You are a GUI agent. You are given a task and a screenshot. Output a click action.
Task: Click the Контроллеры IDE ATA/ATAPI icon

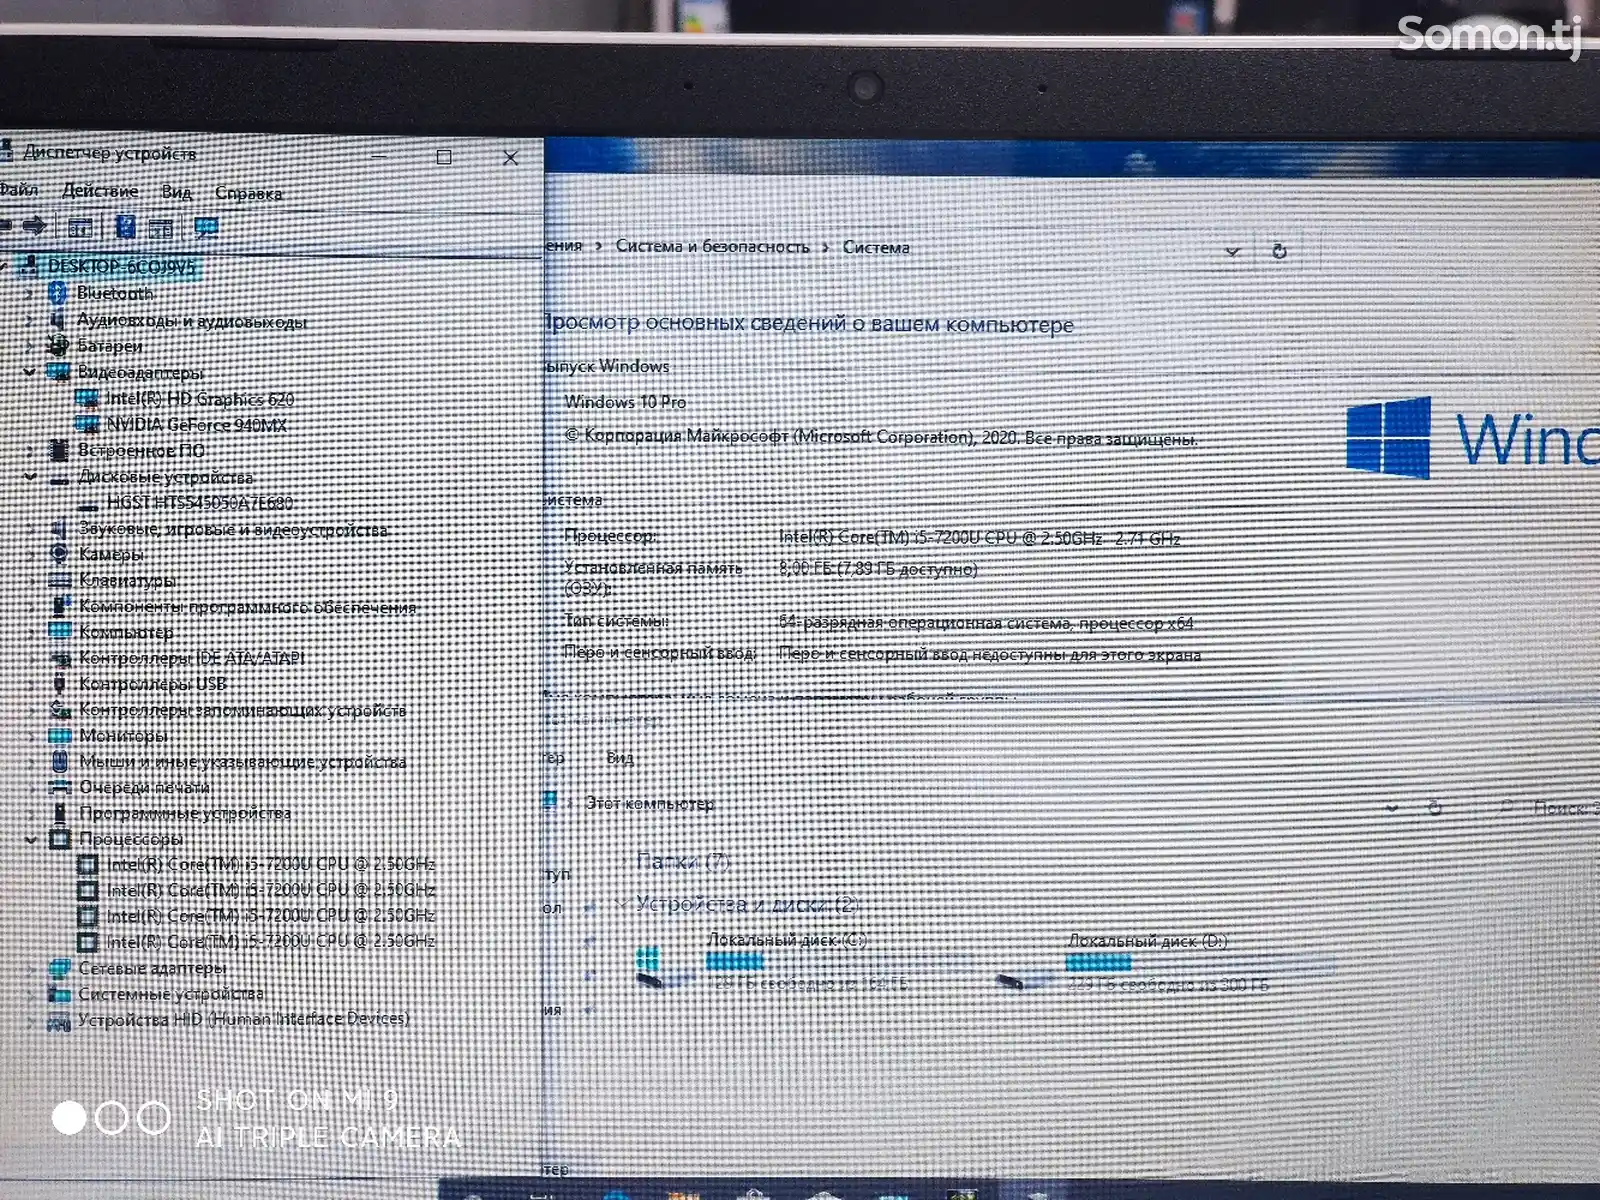click(60, 658)
